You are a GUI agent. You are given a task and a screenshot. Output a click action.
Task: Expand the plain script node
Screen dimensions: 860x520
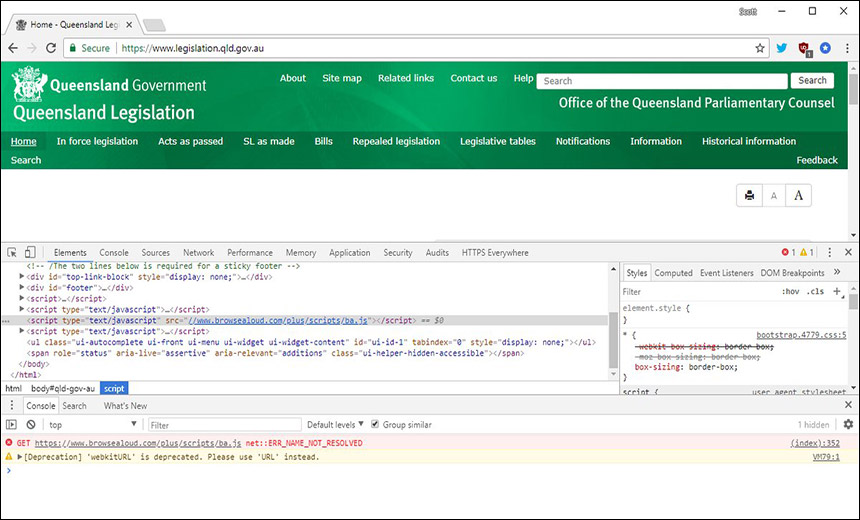(22, 298)
